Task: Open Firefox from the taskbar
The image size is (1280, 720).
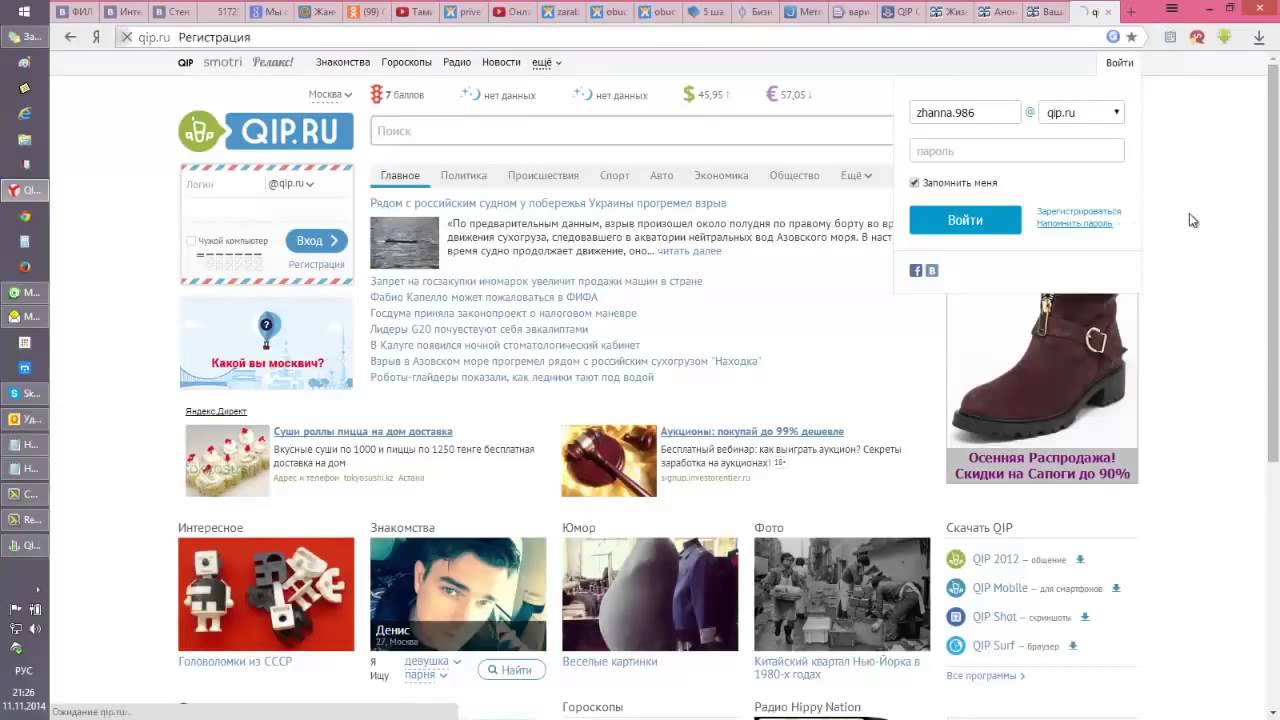Action: pyautogui.click(x=25, y=267)
